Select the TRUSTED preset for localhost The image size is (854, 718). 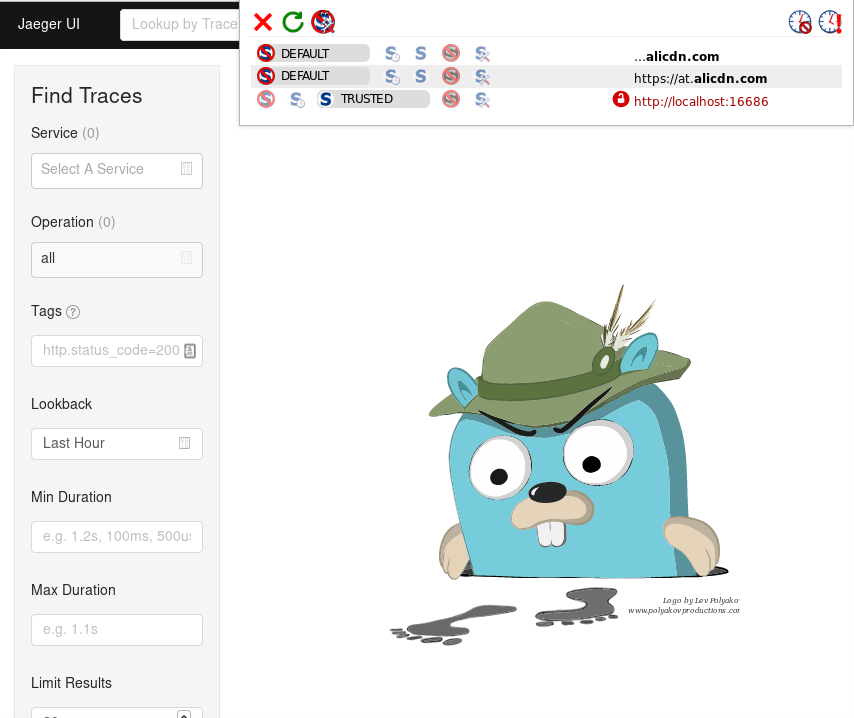coord(372,99)
